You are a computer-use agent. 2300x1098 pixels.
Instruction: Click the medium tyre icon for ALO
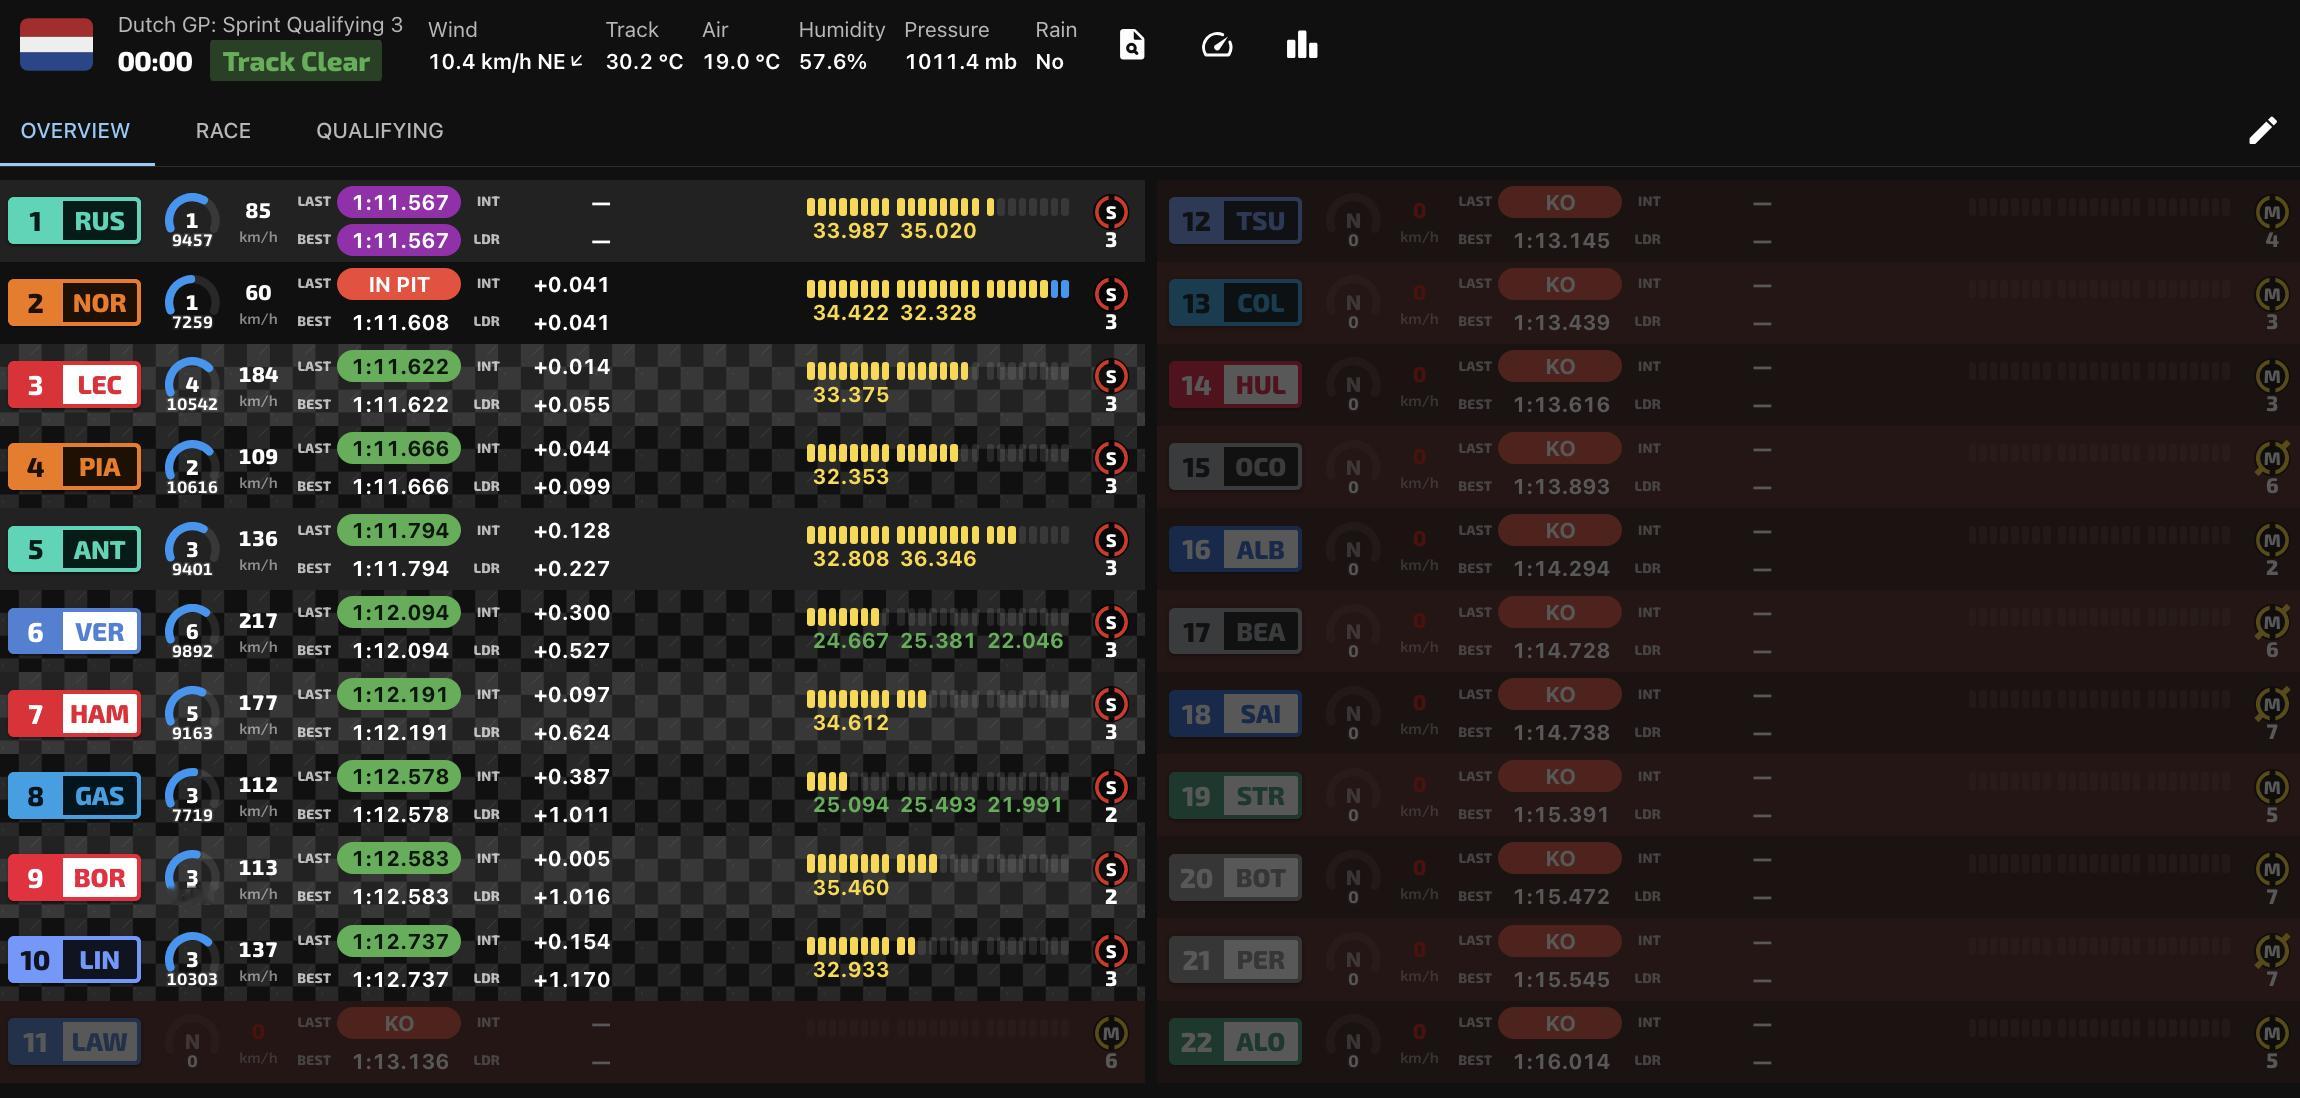(x=2272, y=1033)
